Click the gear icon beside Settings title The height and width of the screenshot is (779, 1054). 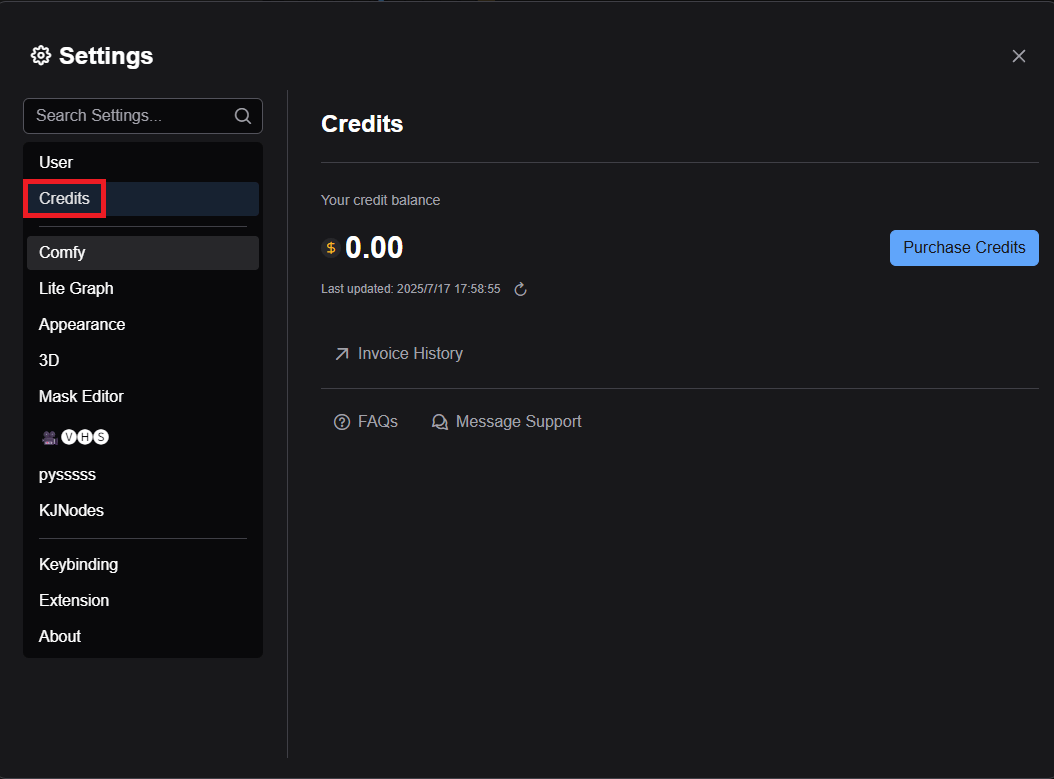point(40,55)
